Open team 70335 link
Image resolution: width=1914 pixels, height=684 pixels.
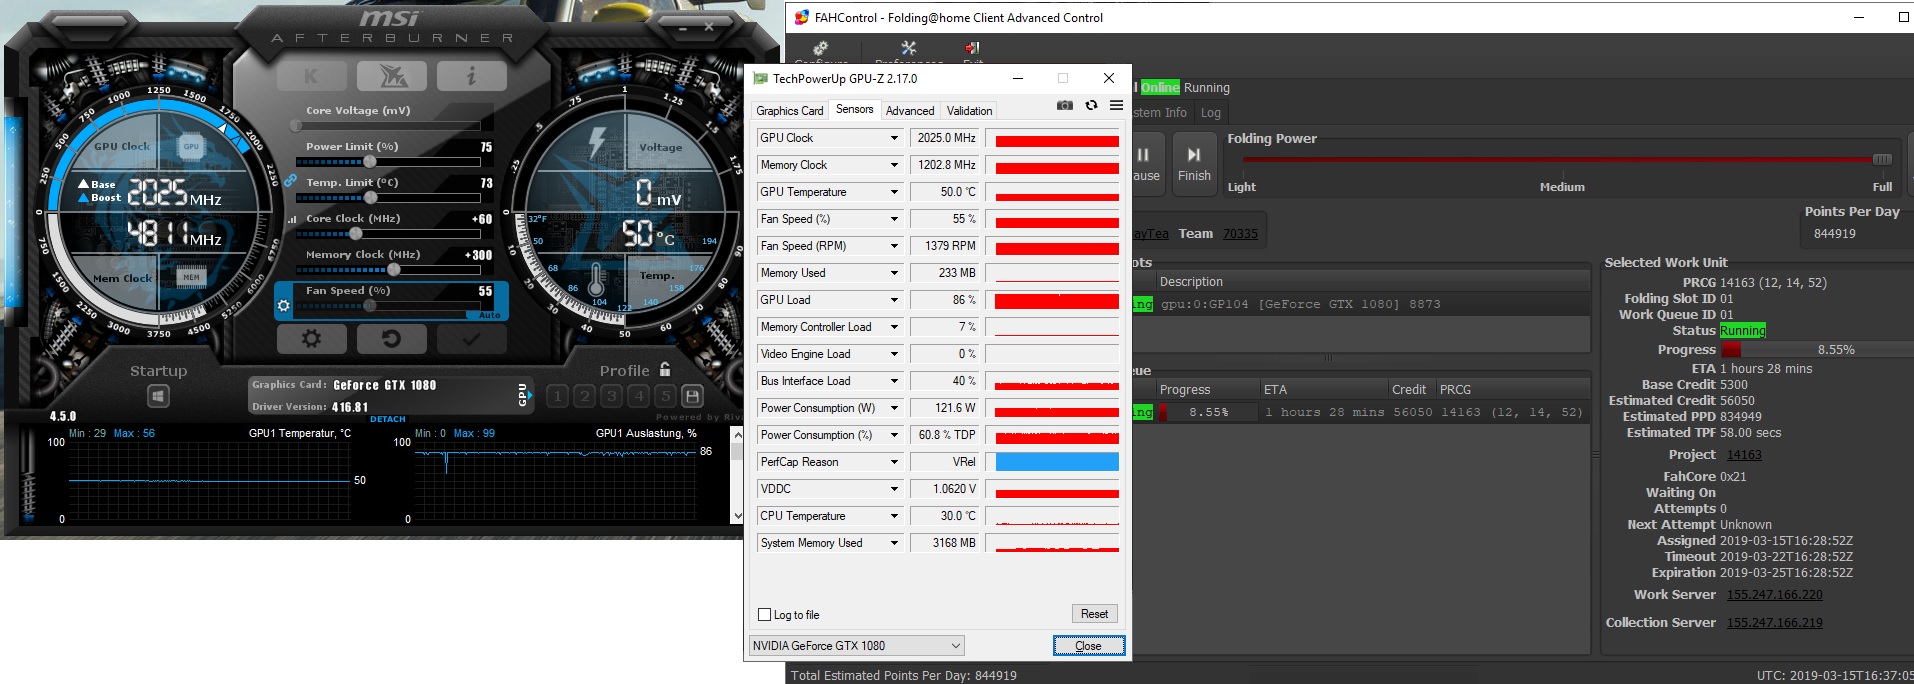(x=1240, y=234)
